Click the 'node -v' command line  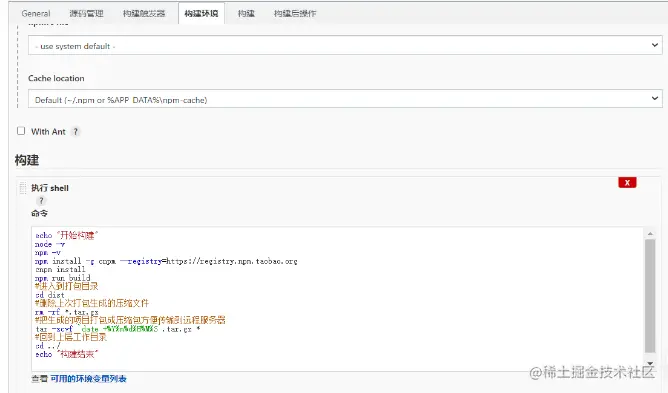click(x=50, y=244)
